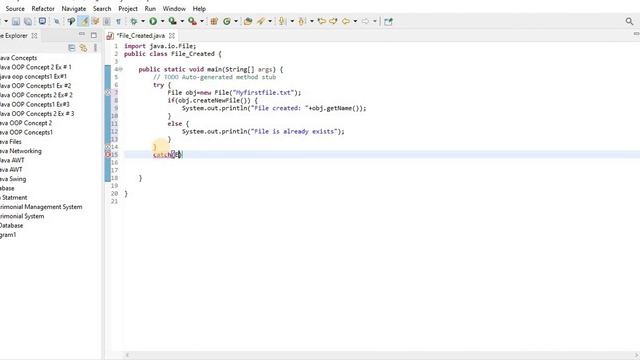640x360 pixels.
Task: Go to previous annotation icon
Action: pyautogui.click(x=302, y=21)
